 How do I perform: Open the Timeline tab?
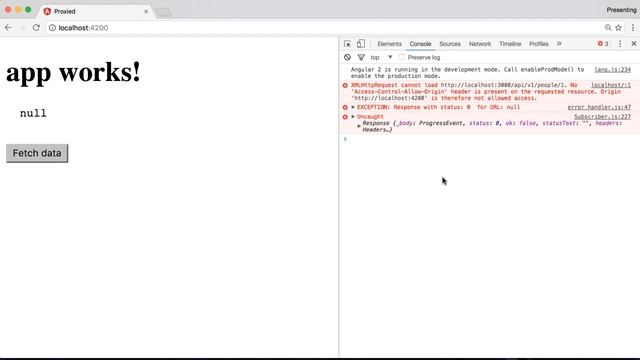click(x=510, y=44)
